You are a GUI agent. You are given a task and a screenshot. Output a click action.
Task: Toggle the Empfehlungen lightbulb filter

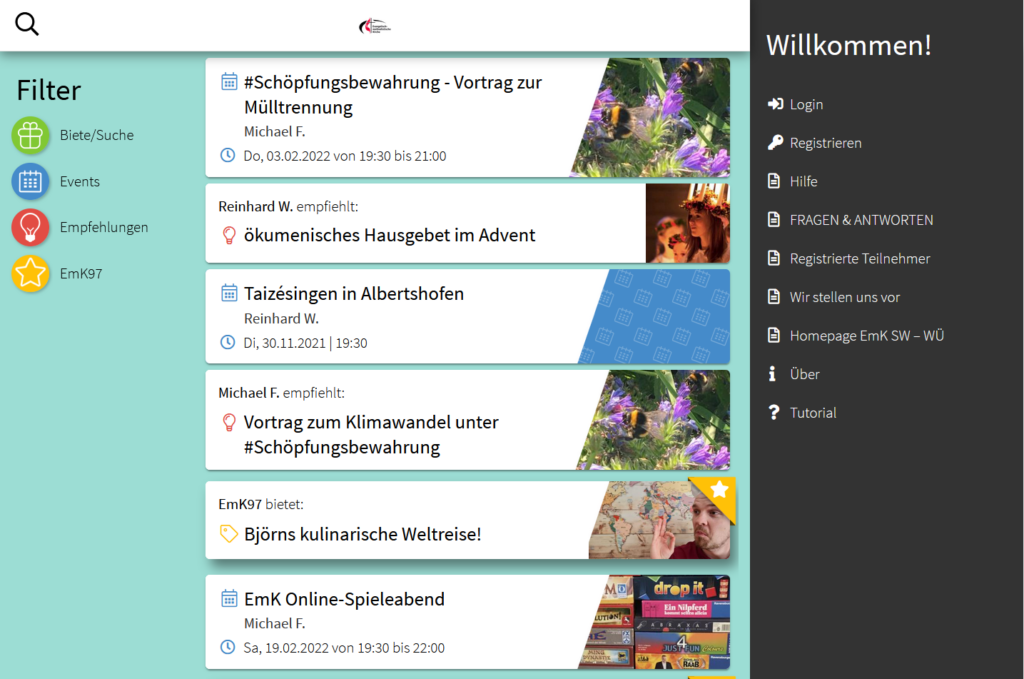[31, 227]
